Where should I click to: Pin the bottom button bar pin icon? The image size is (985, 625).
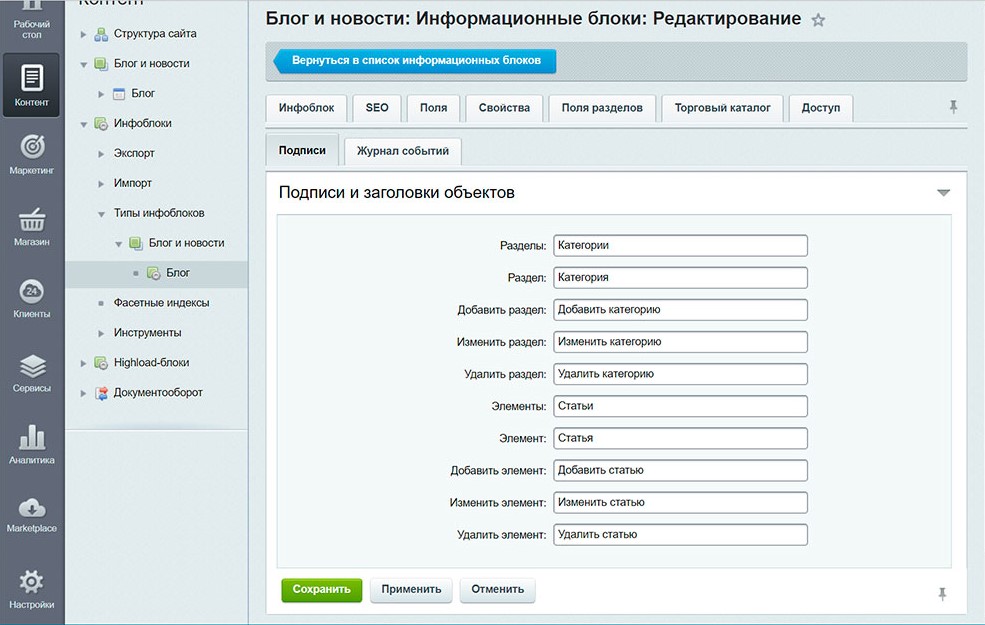coord(942,594)
